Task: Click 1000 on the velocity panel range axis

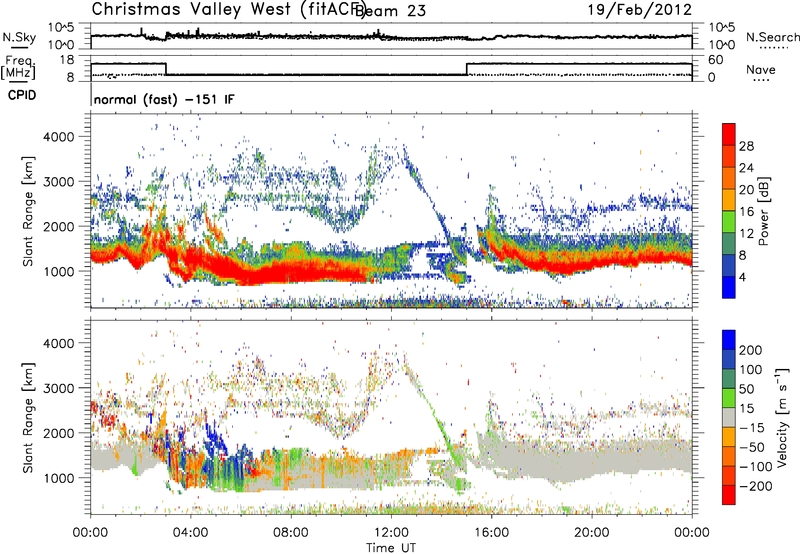Action: (58, 478)
